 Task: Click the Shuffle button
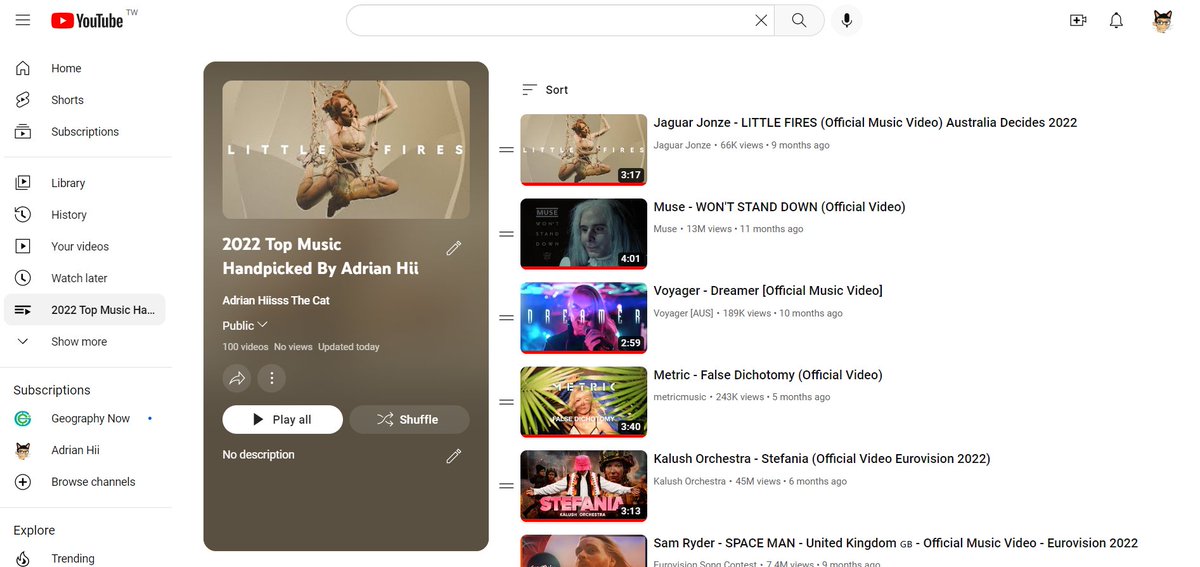409,420
